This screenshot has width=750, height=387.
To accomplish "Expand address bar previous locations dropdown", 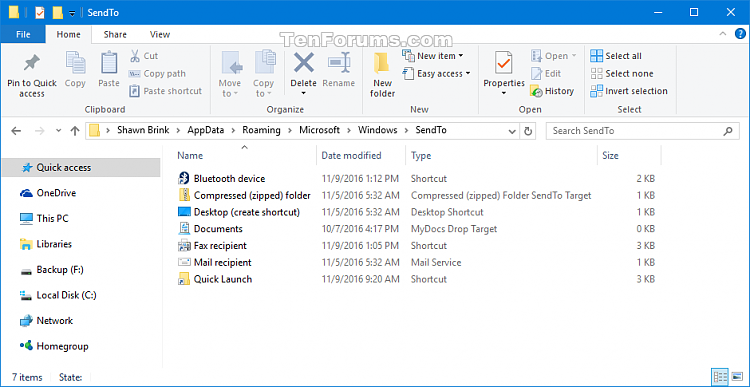I will (x=512, y=131).
